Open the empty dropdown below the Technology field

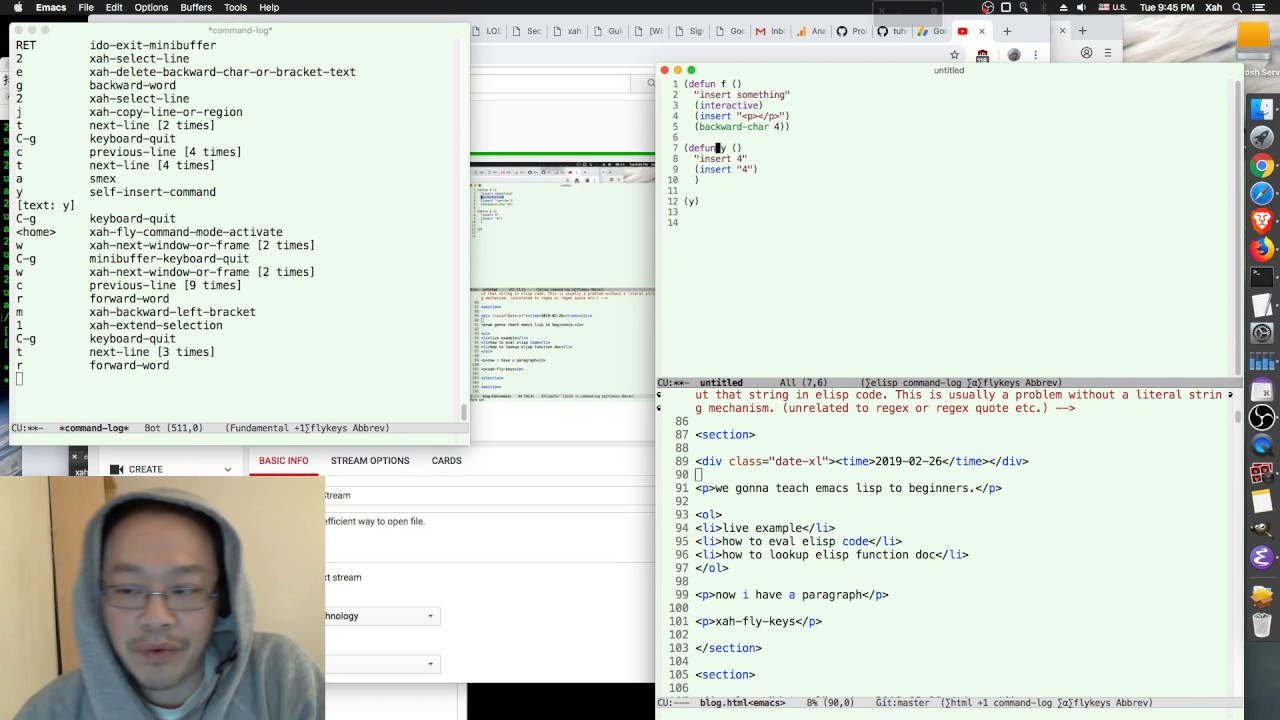pos(382,664)
